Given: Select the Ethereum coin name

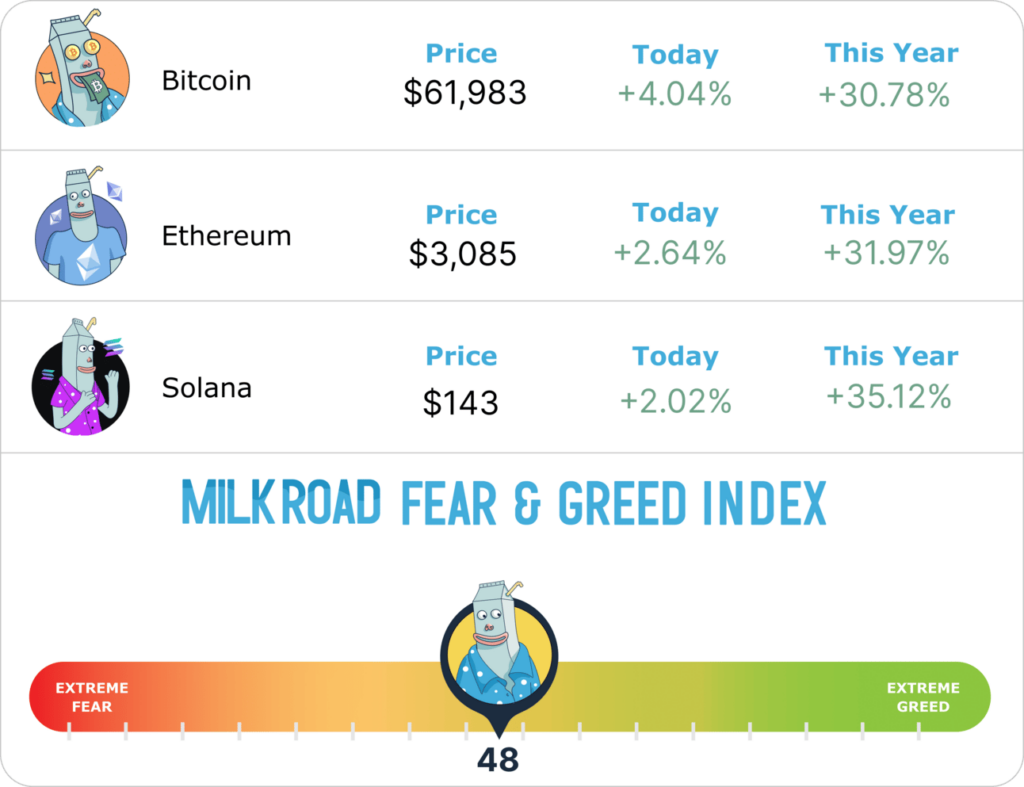Looking at the screenshot, I should pos(226,236).
